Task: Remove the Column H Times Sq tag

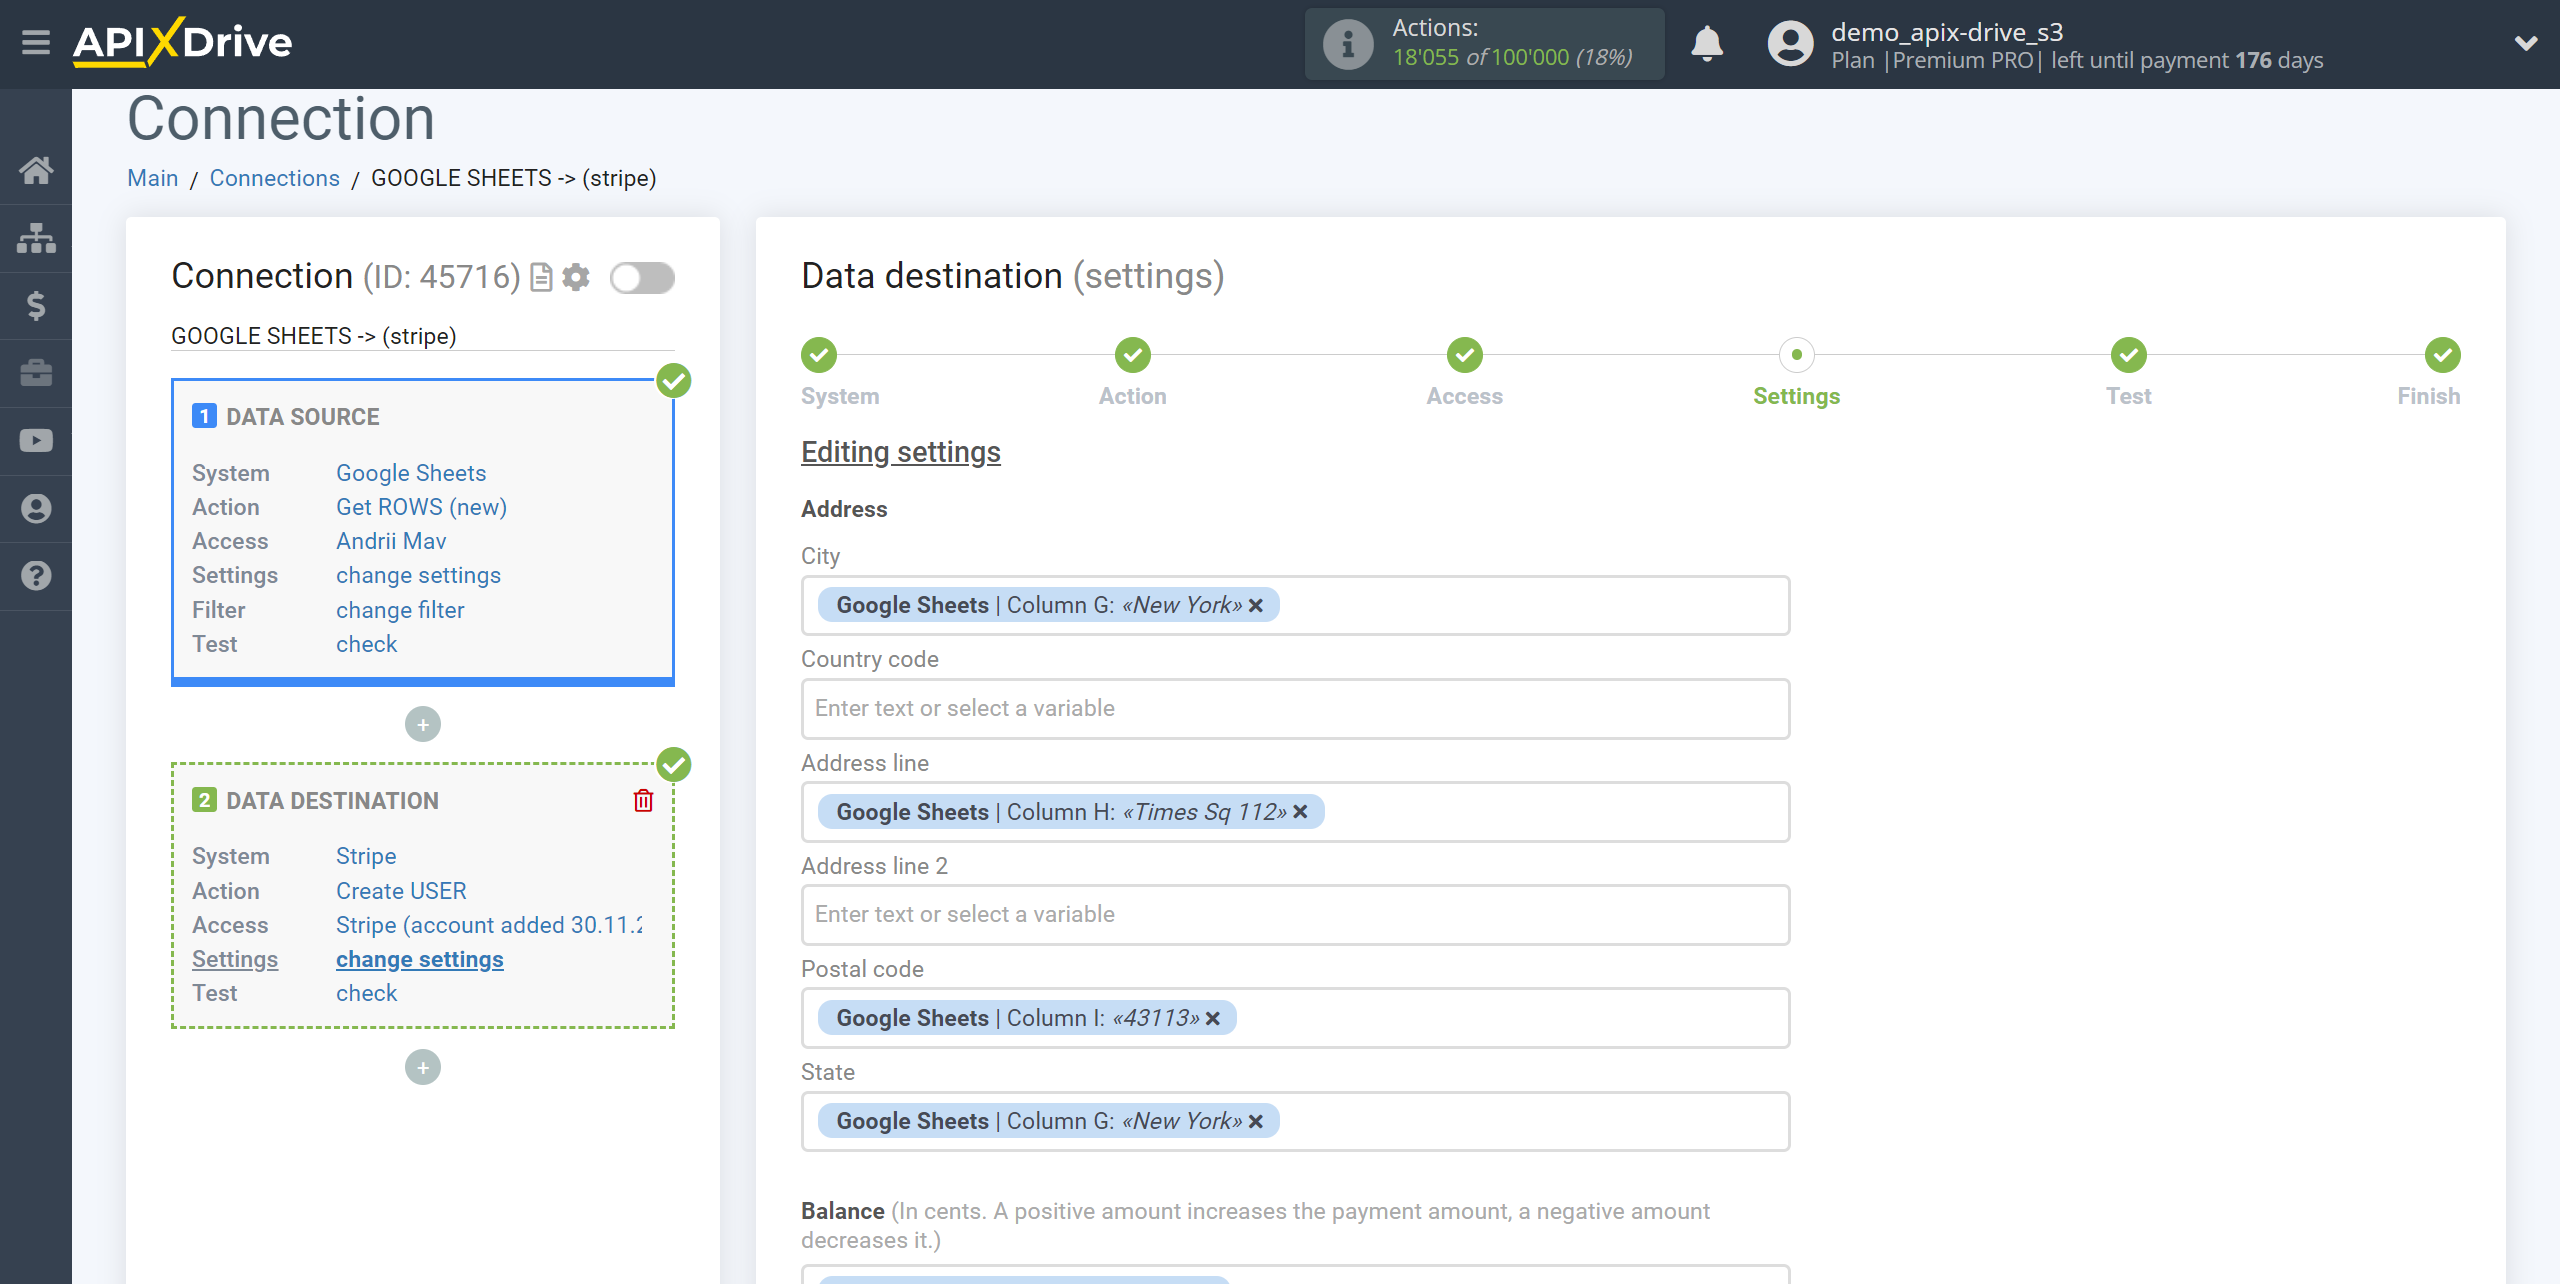Action: point(1300,812)
